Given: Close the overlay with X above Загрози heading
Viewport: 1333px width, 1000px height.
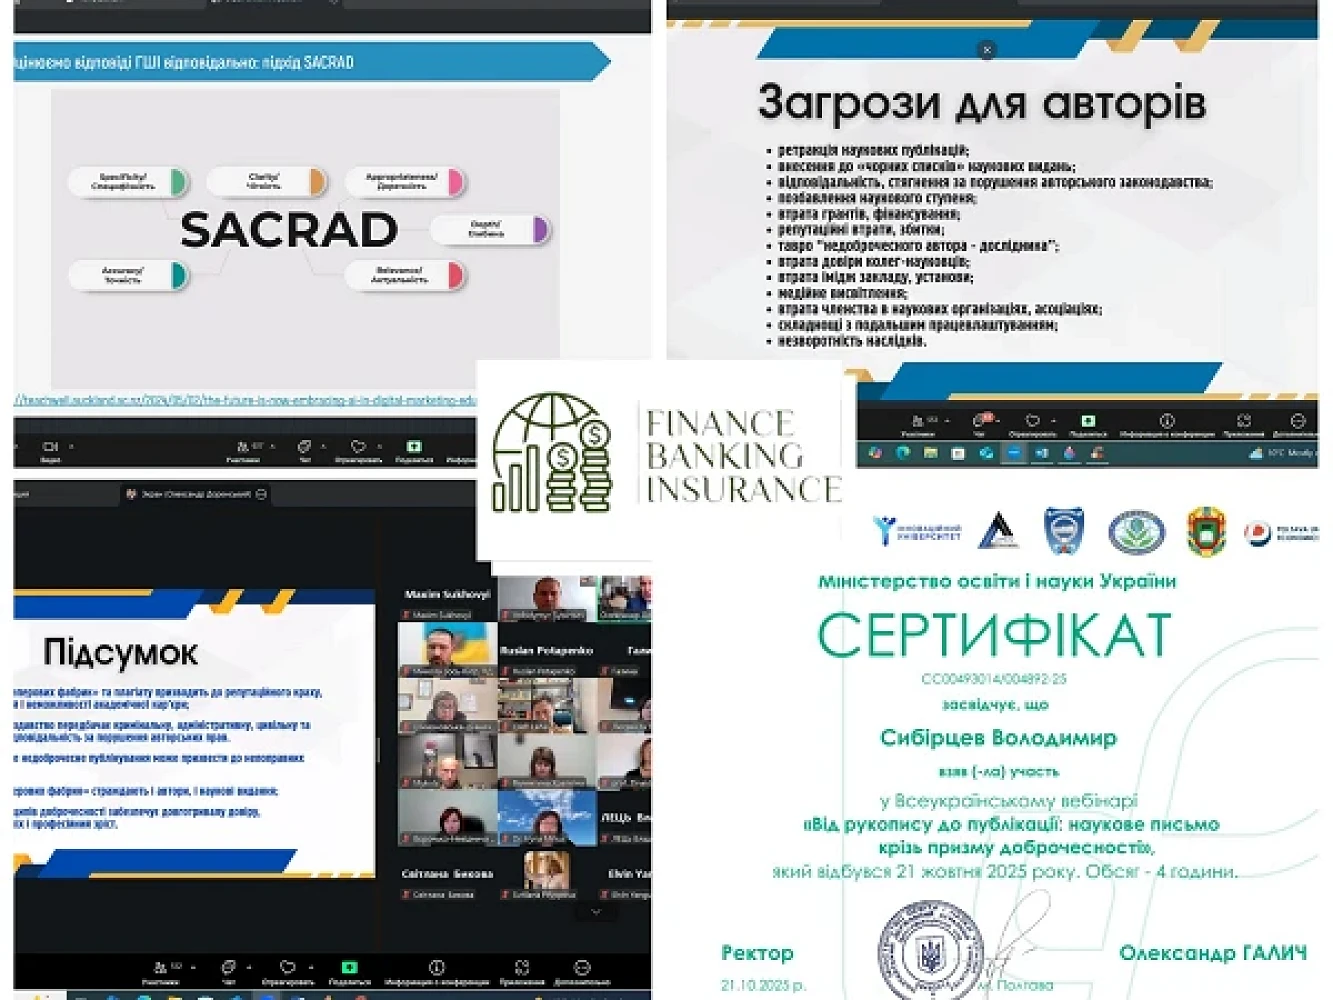Looking at the screenshot, I should pos(987,49).
